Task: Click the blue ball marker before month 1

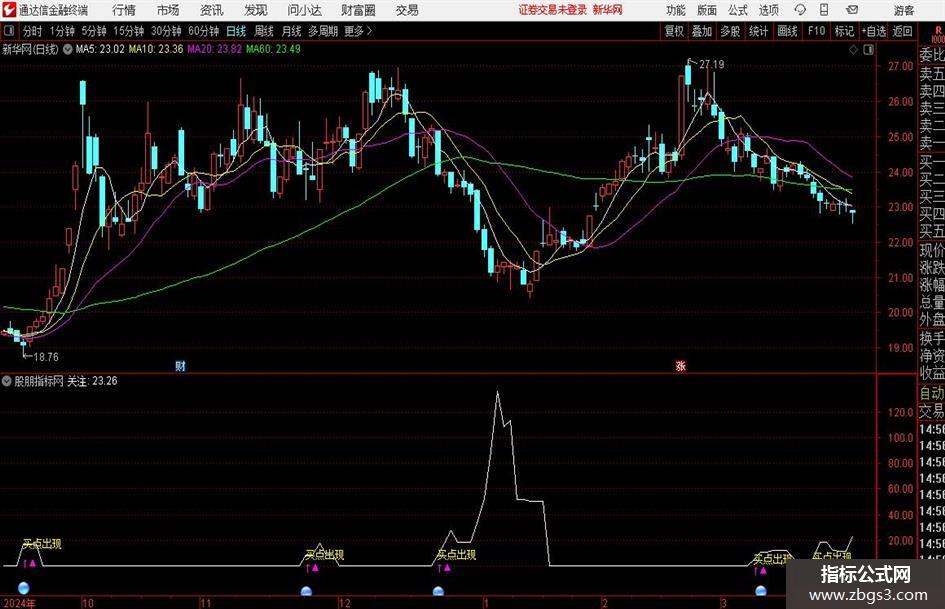Action: [x=438, y=591]
